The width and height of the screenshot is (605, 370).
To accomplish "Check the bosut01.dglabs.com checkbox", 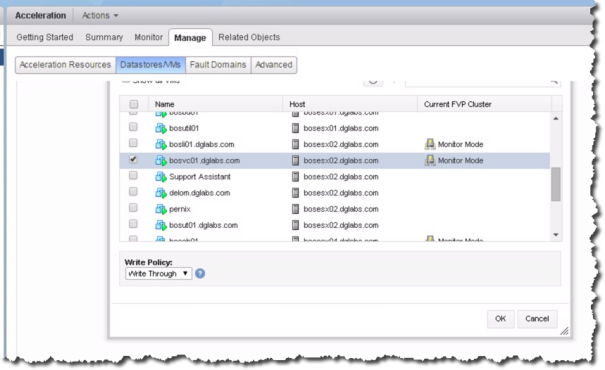I will (x=133, y=224).
